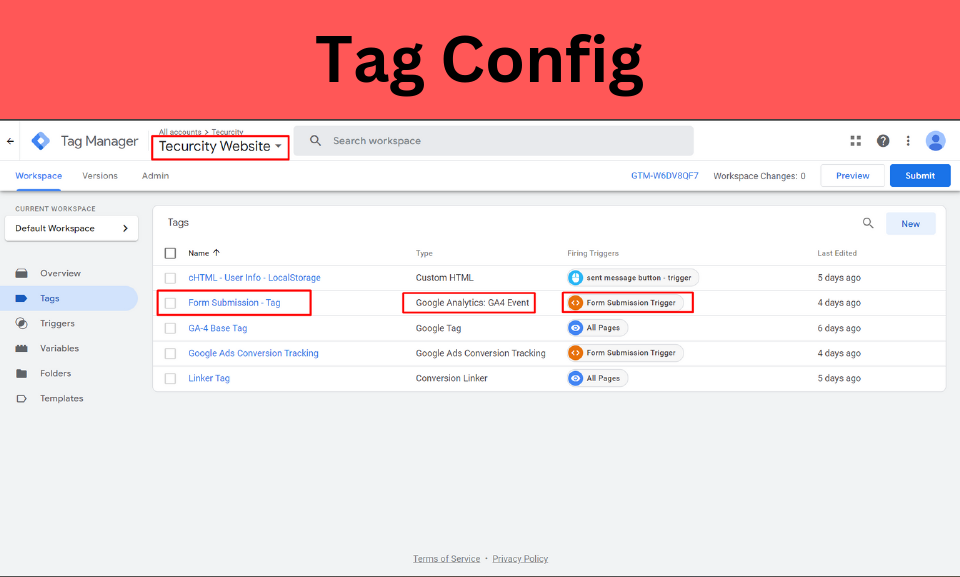
Task: Click the Custom HTML type cell
Action: [x=444, y=277]
